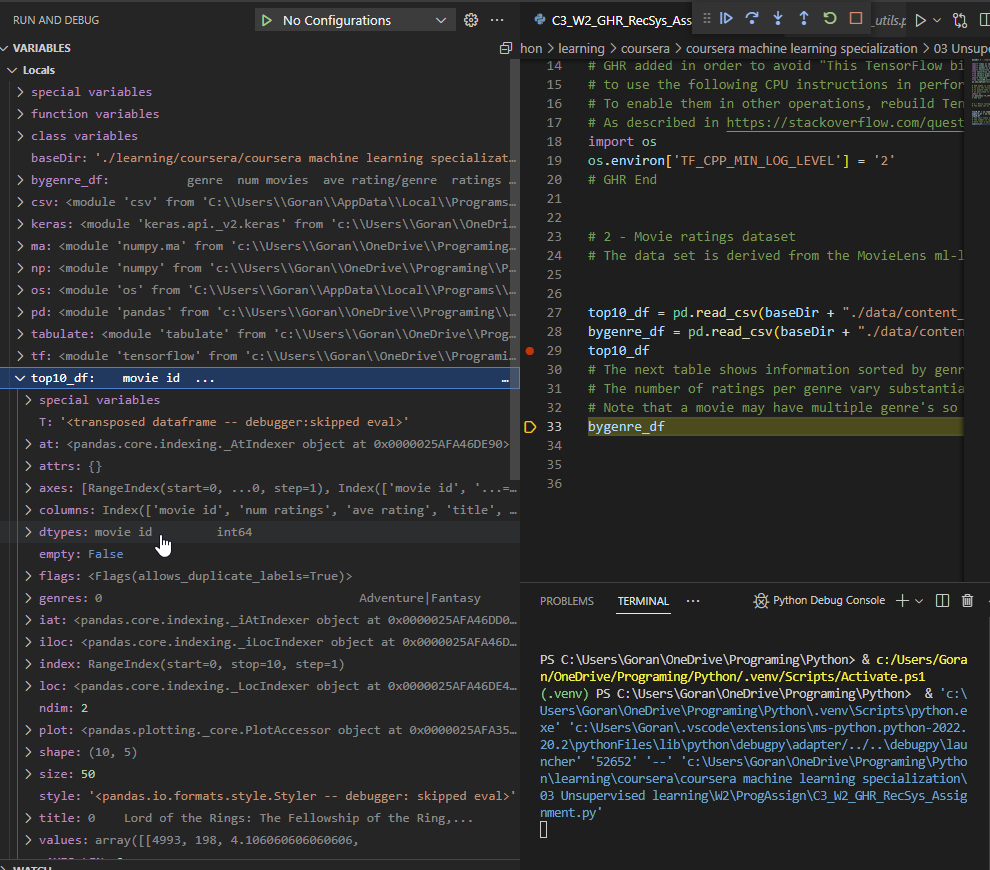Collapse the Locals scope section

[x=13, y=70]
